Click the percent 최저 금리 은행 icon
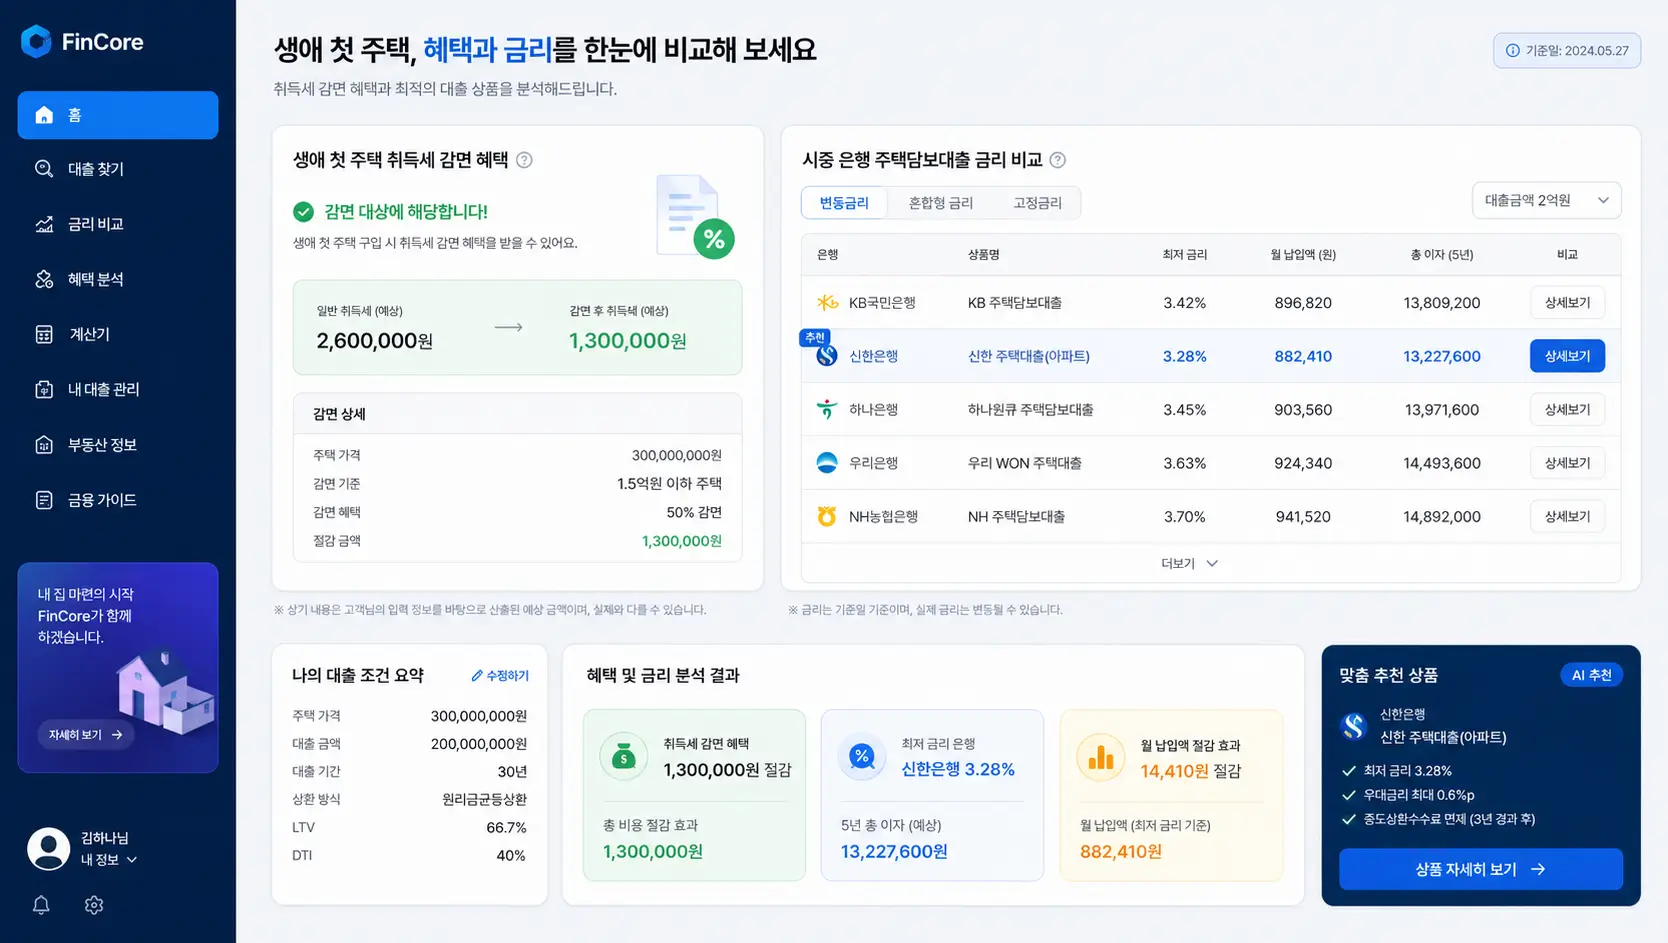1668x943 pixels. point(862,757)
